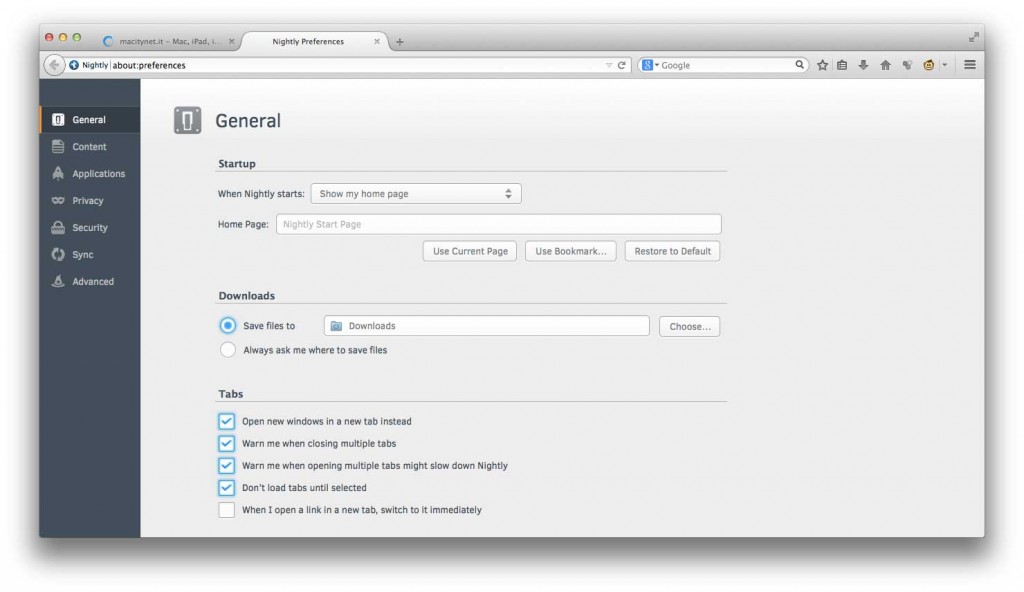This screenshot has width=1024, height=592.
Task: Click the Google search input field
Action: (726, 65)
